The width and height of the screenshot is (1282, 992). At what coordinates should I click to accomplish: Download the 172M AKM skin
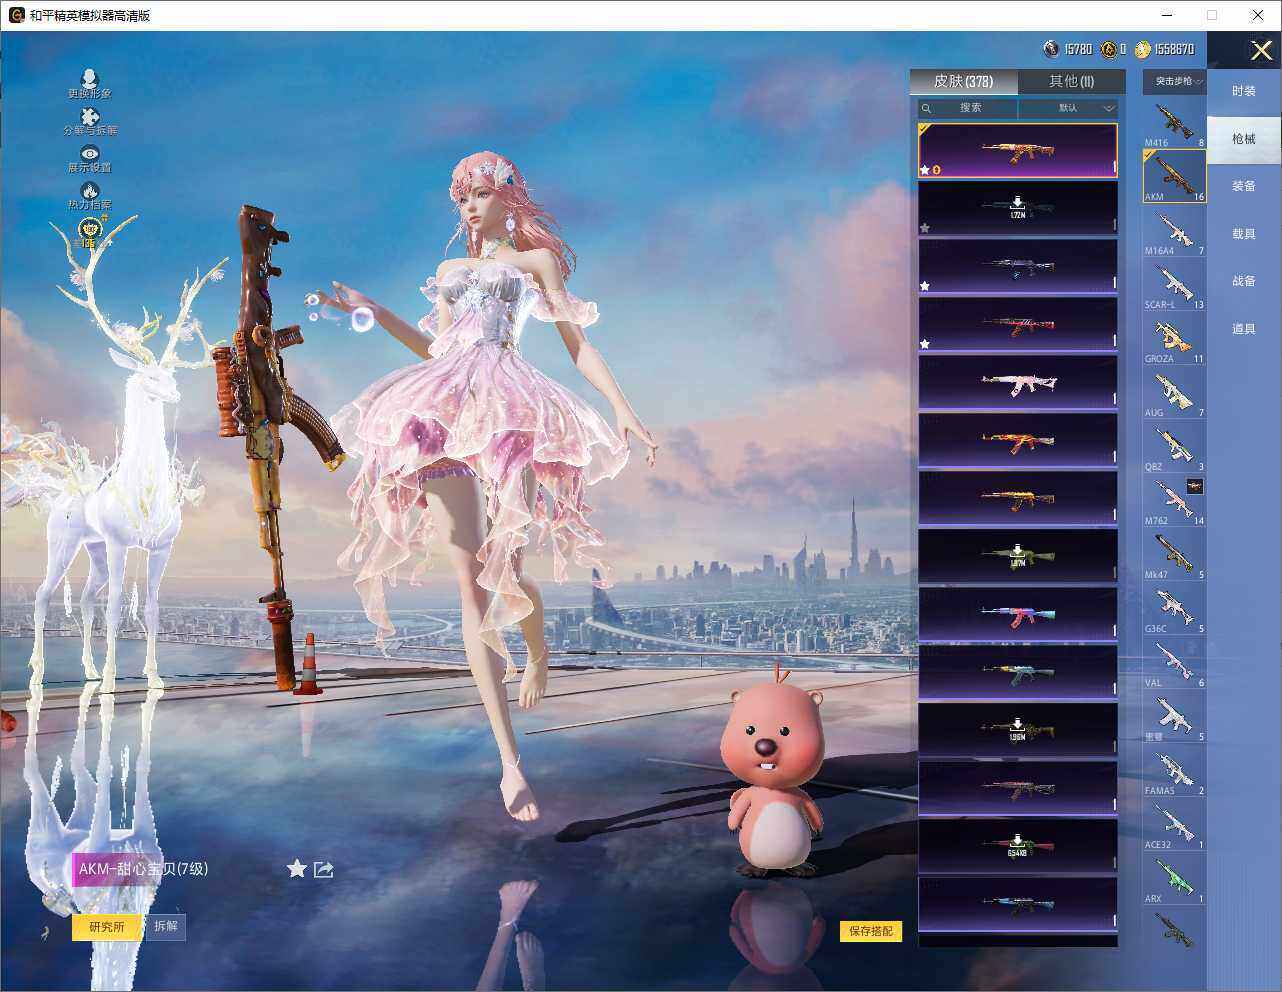[x=1018, y=208]
